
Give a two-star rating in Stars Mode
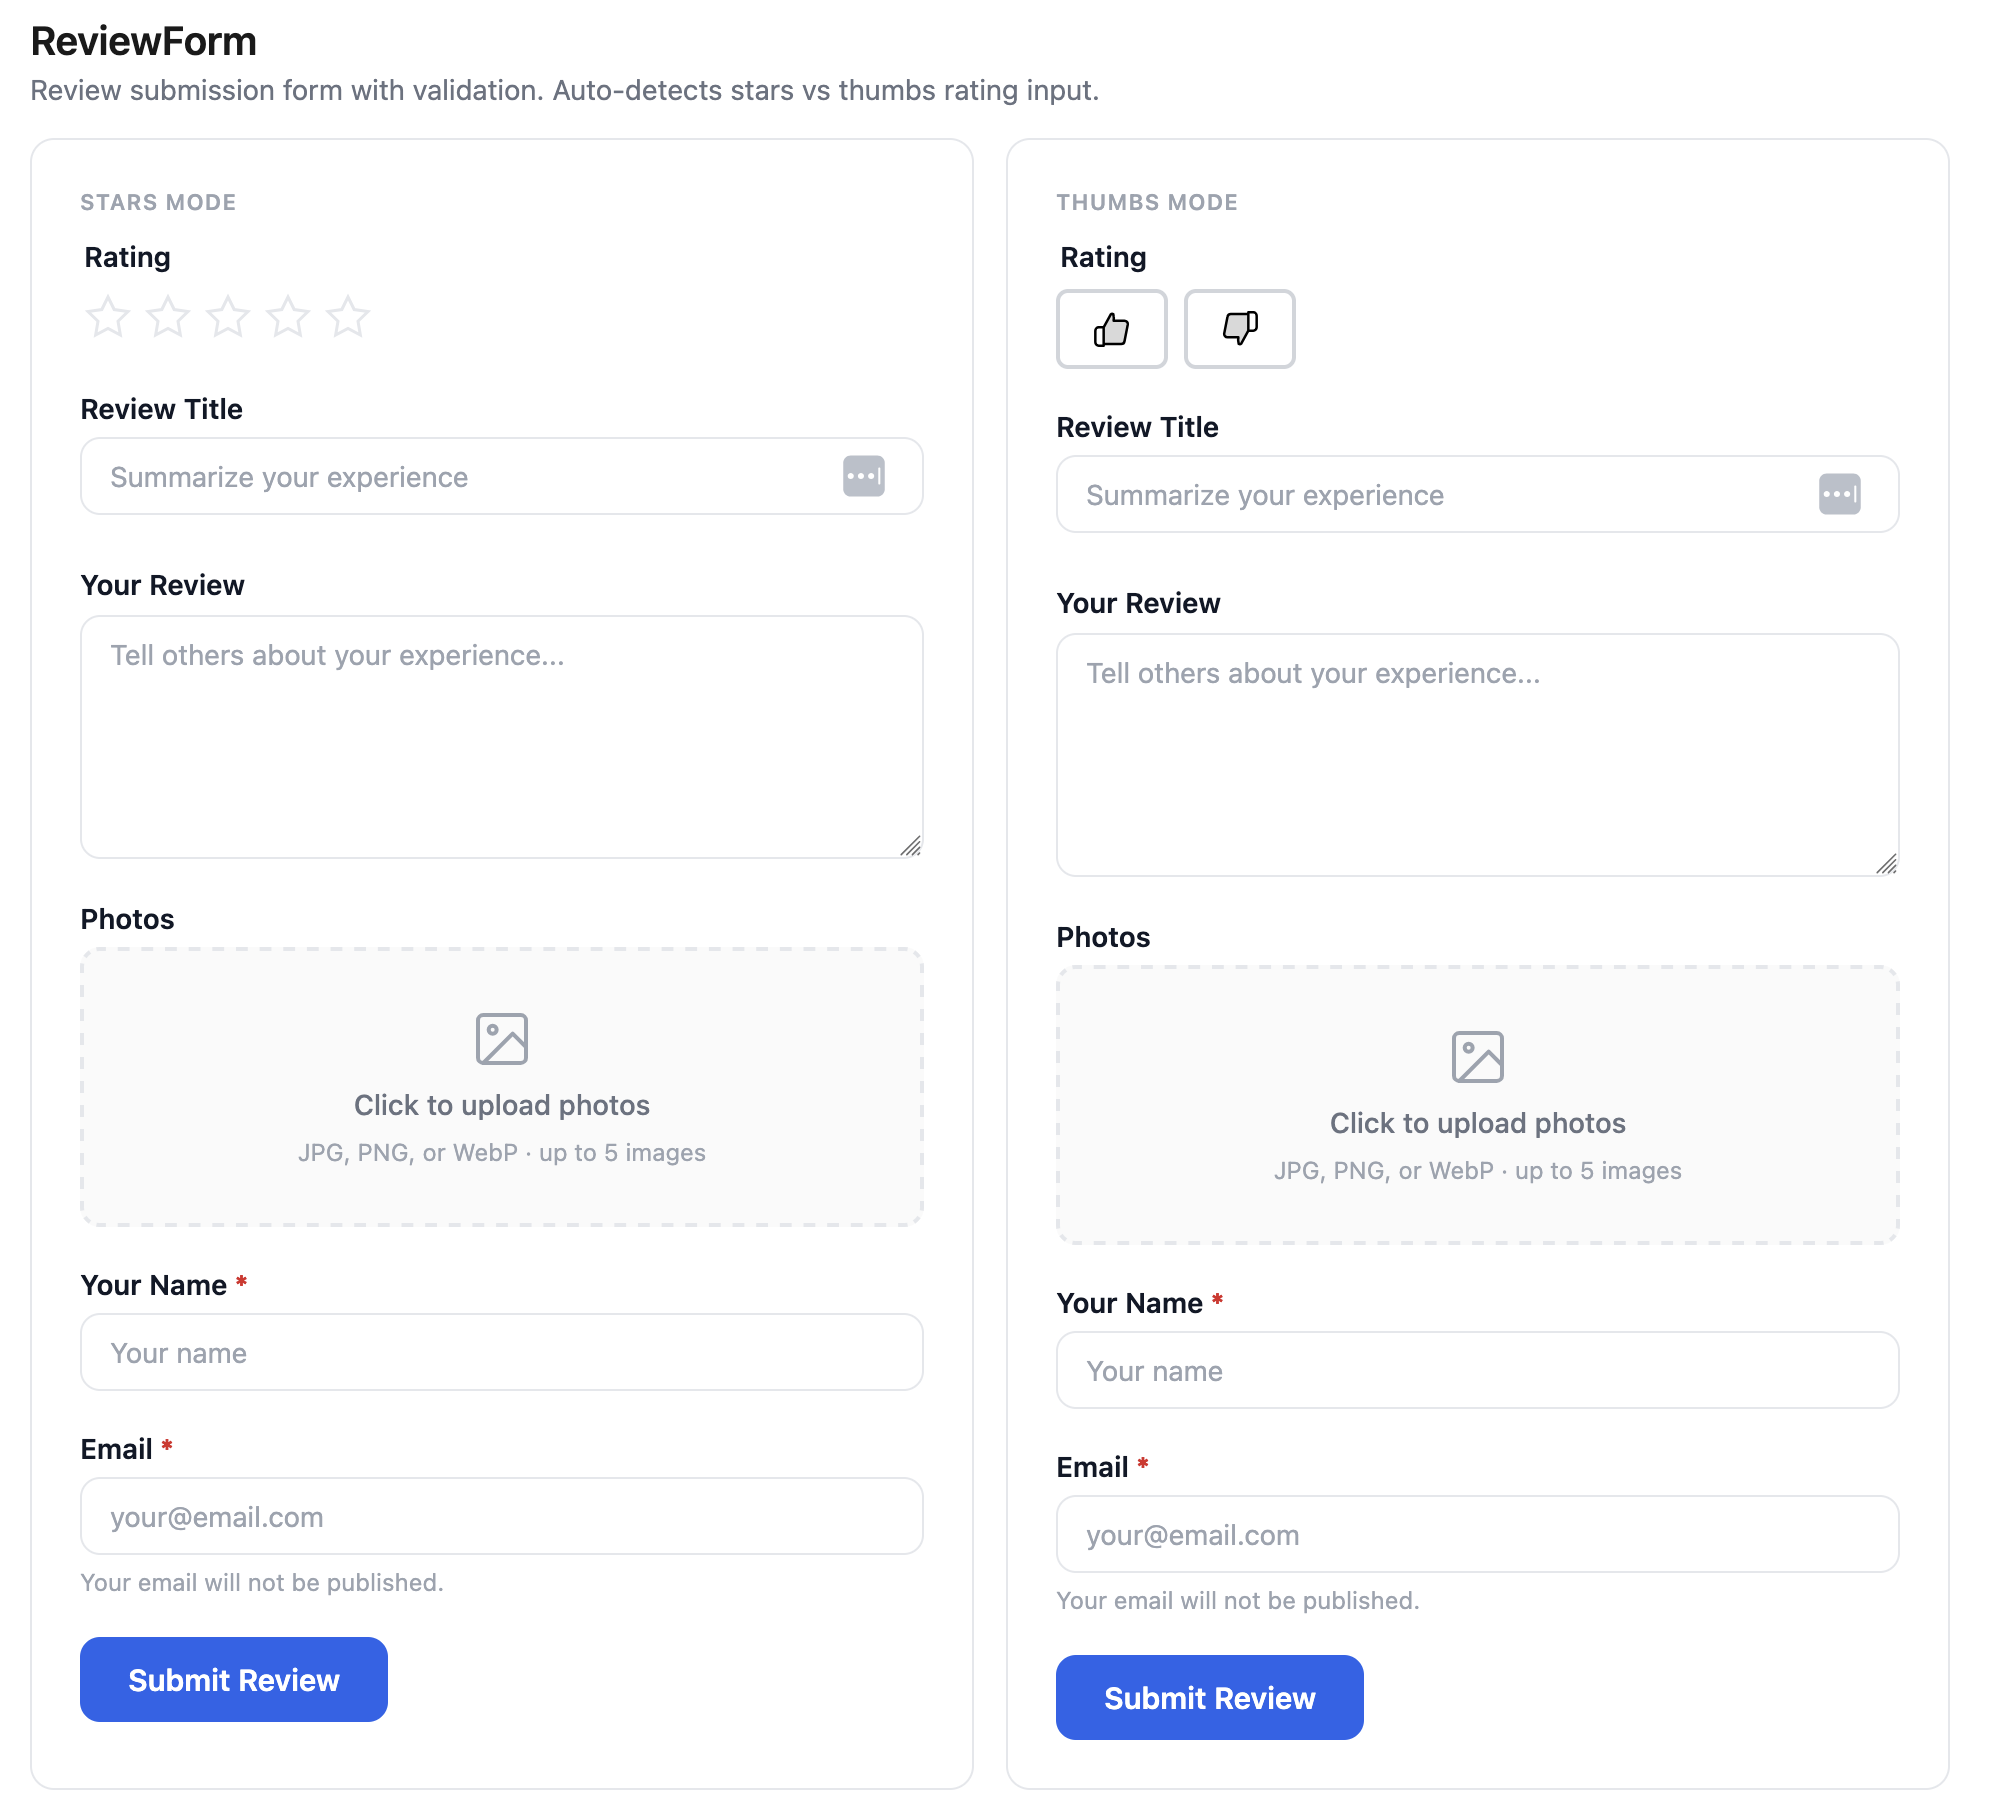[168, 316]
